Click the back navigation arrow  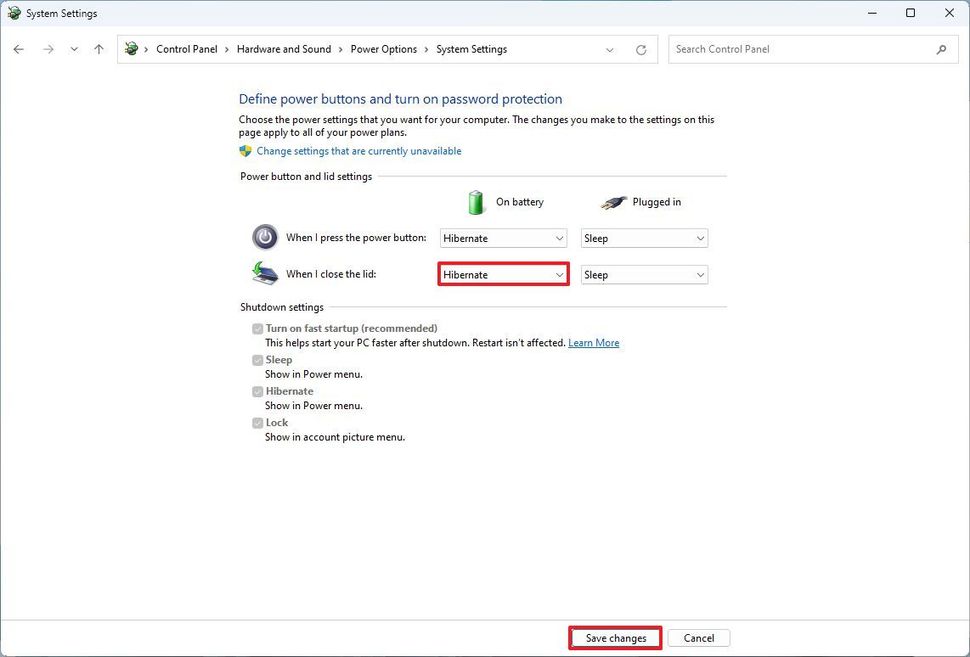click(18, 48)
